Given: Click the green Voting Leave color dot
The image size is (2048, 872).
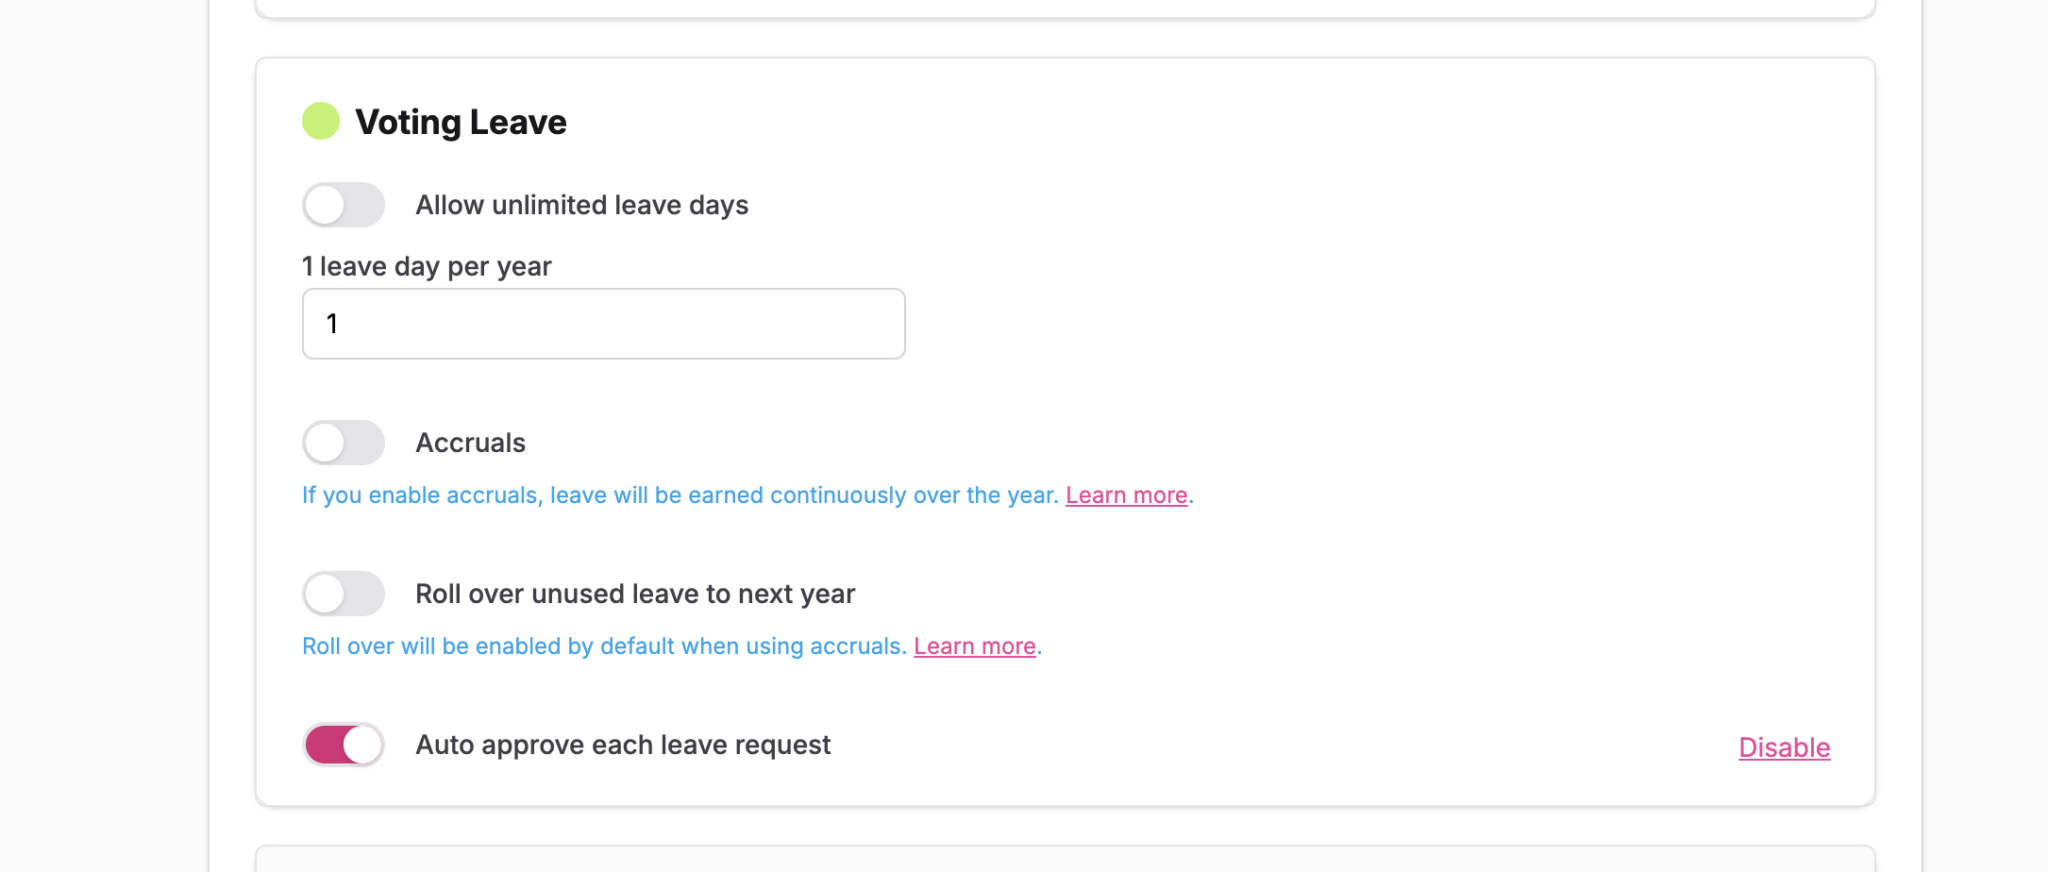Looking at the screenshot, I should coord(321,121).
